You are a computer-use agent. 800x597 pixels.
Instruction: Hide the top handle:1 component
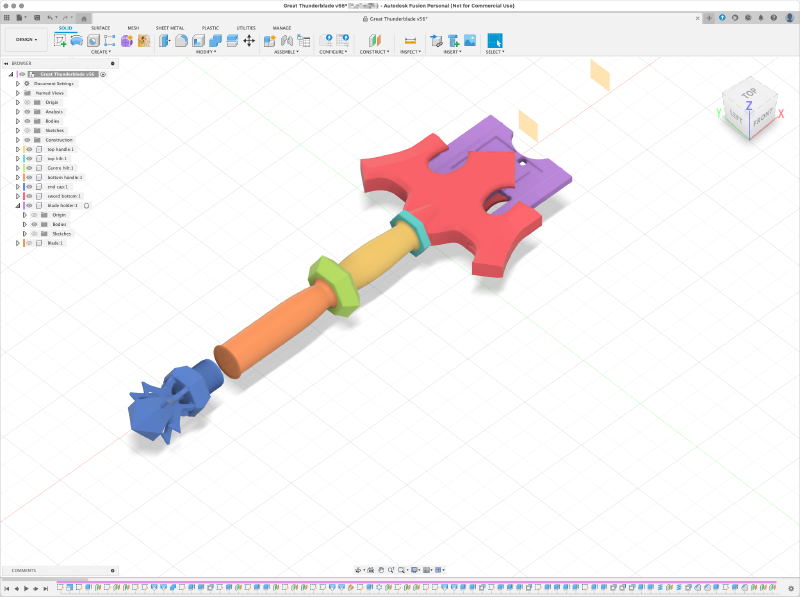click(x=30, y=150)
